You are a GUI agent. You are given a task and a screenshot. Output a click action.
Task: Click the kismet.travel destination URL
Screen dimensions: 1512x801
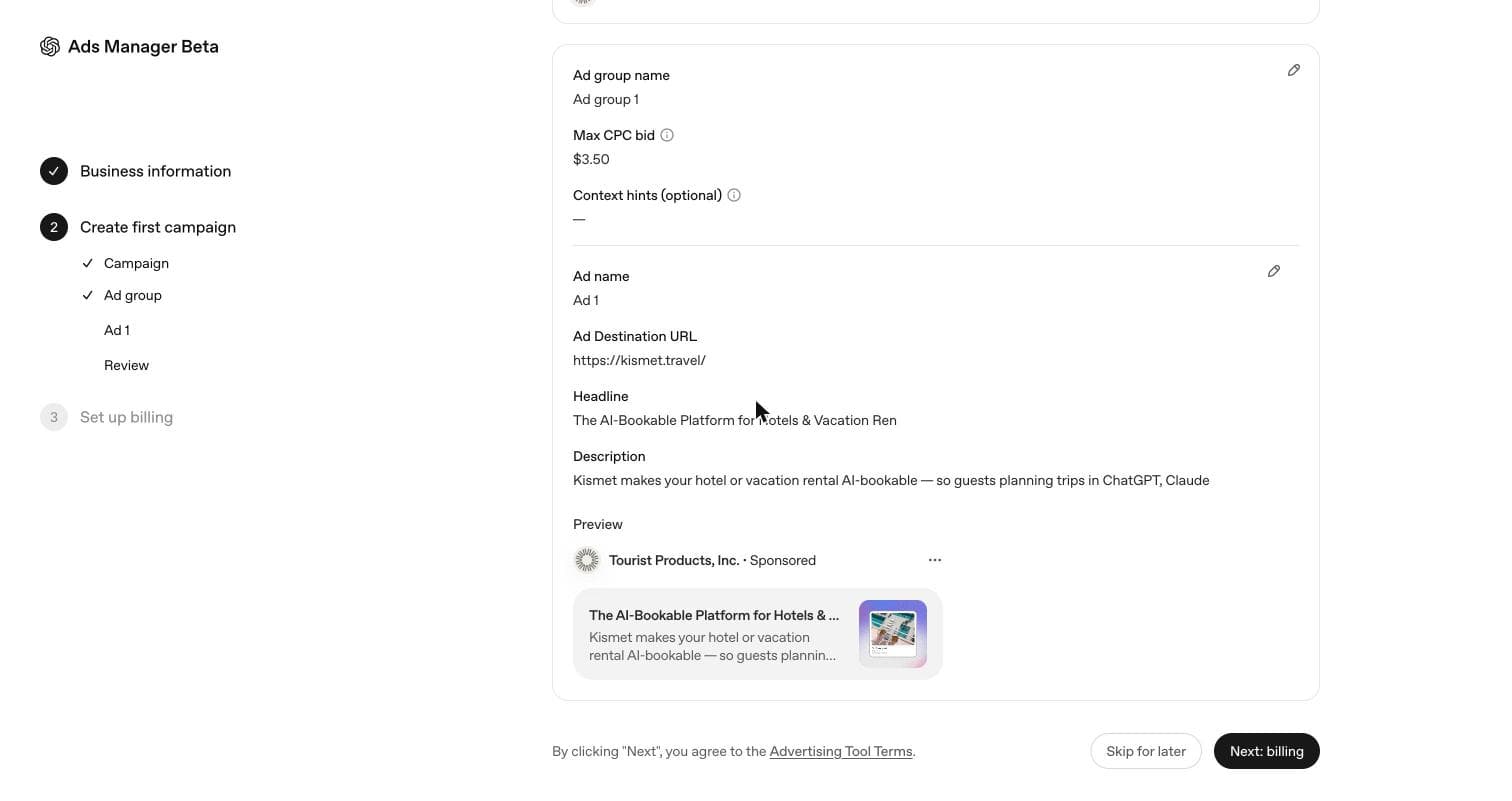coord(639,360)
